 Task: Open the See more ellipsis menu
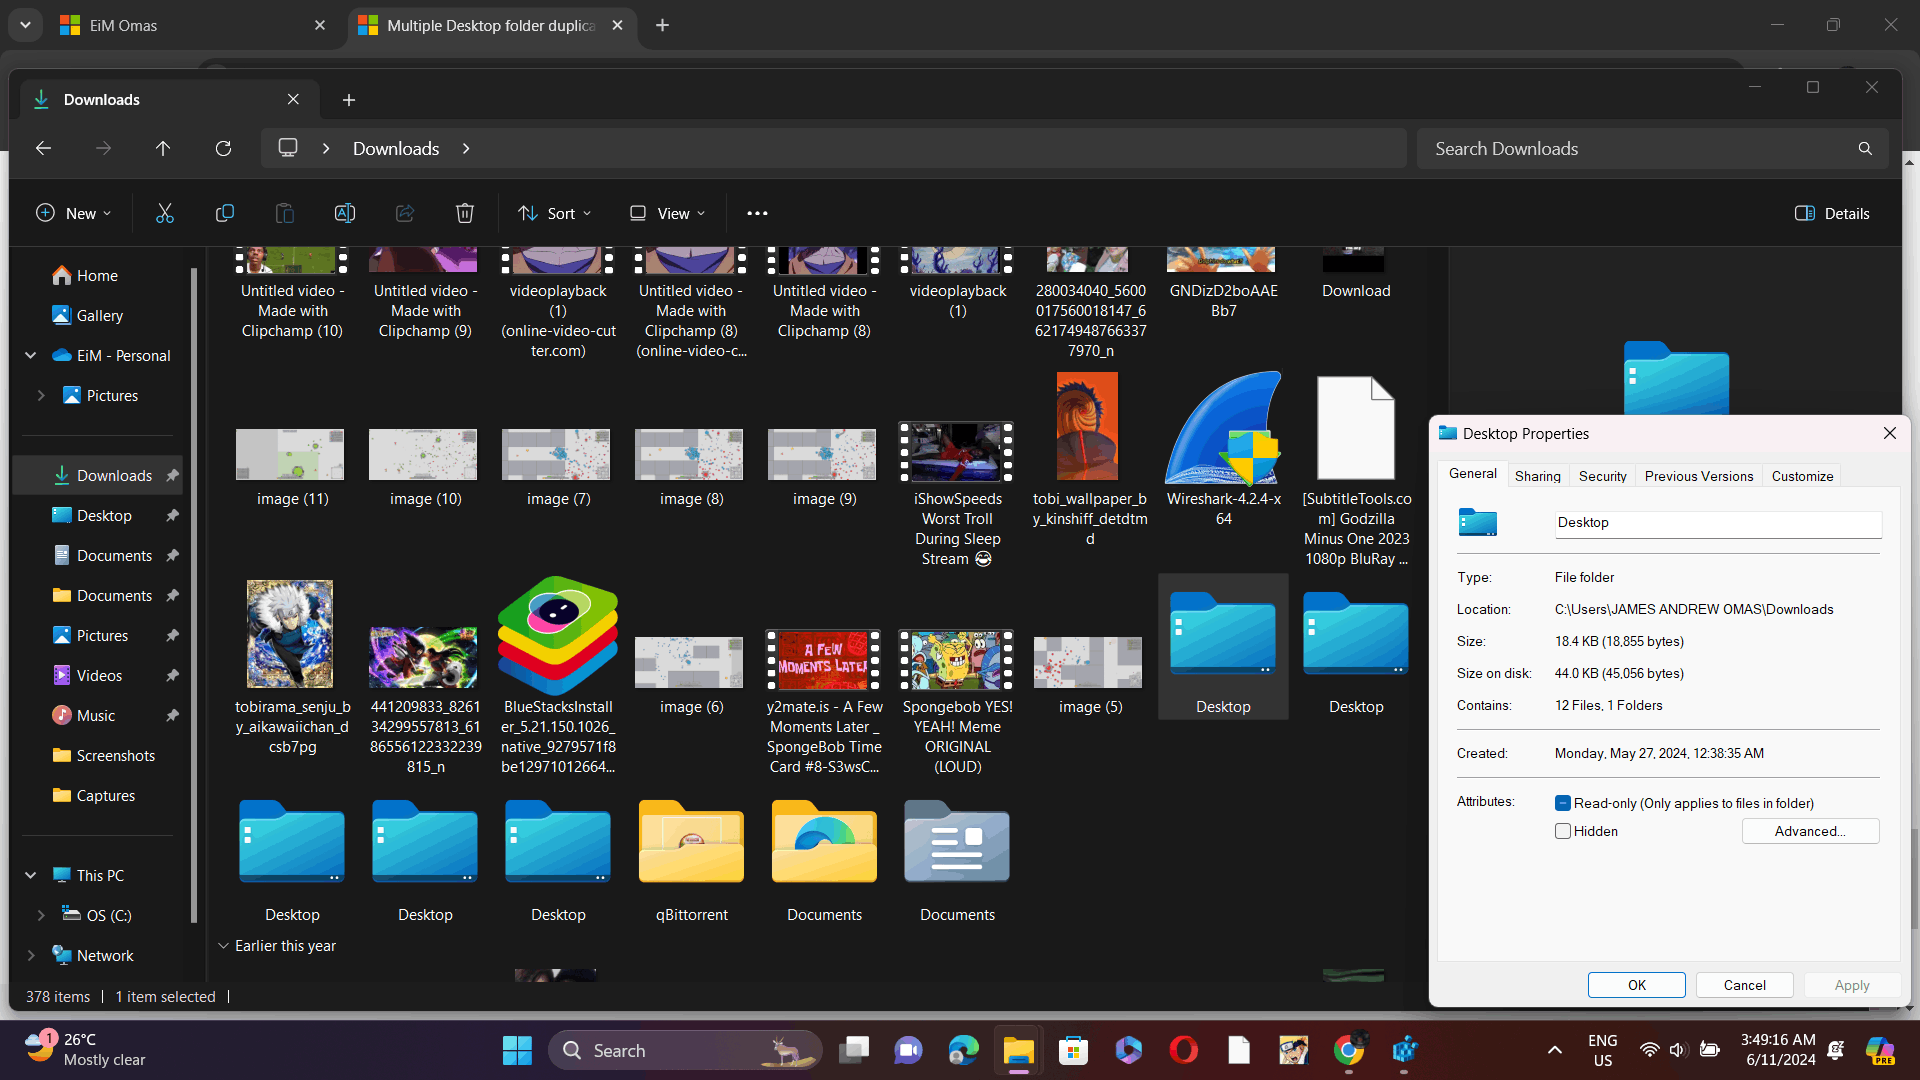point(757,213)
